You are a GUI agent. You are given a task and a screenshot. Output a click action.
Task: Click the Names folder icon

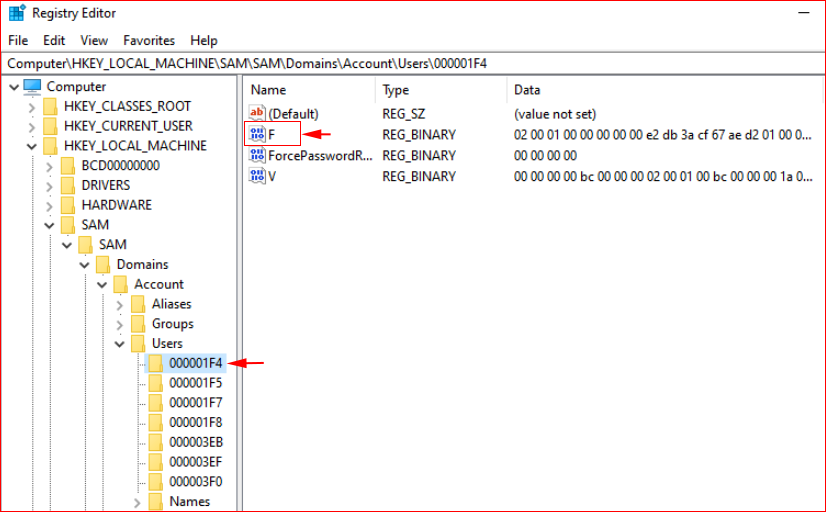pos(155,501)
